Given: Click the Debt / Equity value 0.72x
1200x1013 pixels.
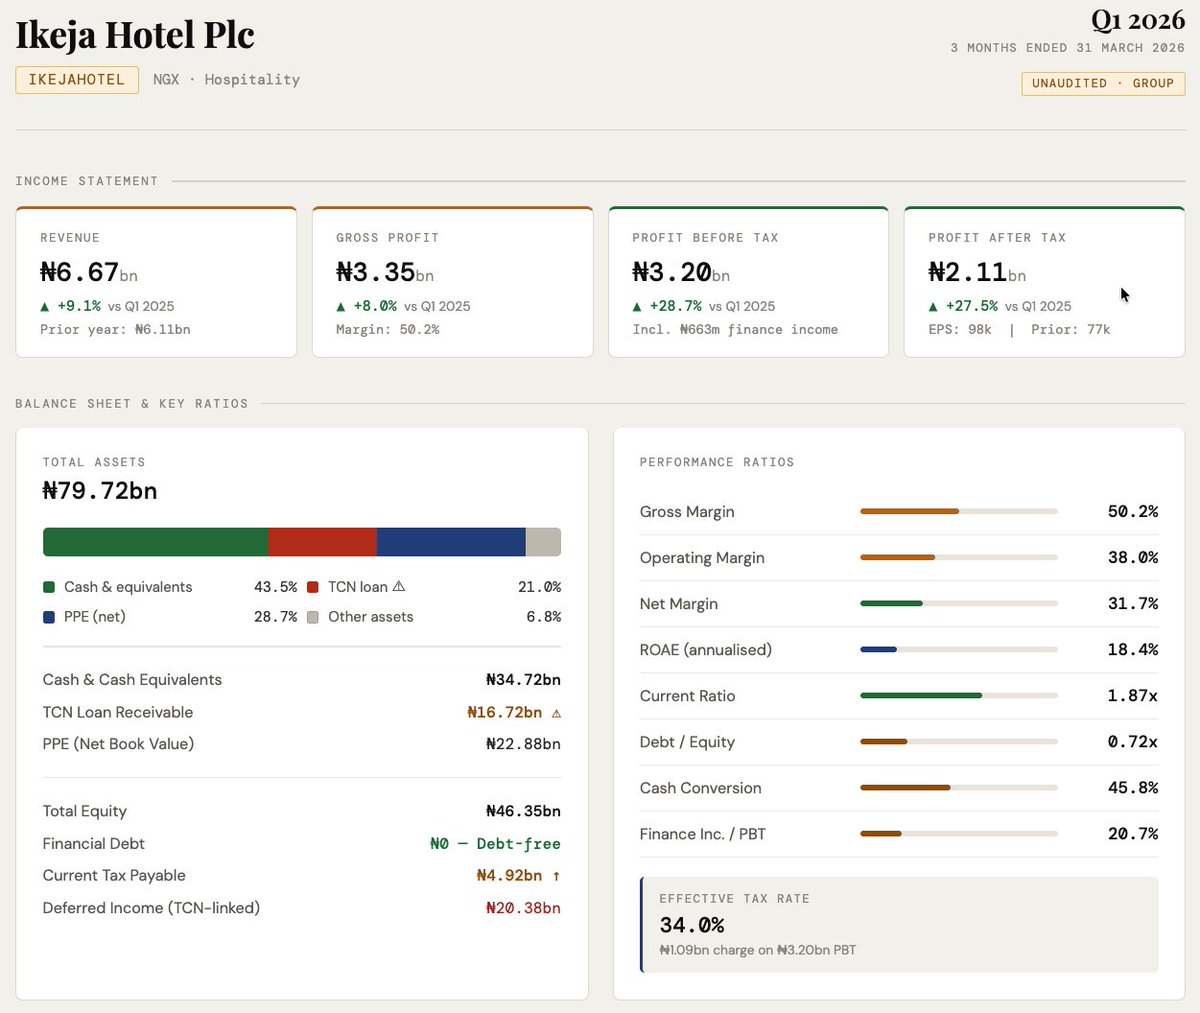Looking at the screenshot, I should click(1133, 742).
